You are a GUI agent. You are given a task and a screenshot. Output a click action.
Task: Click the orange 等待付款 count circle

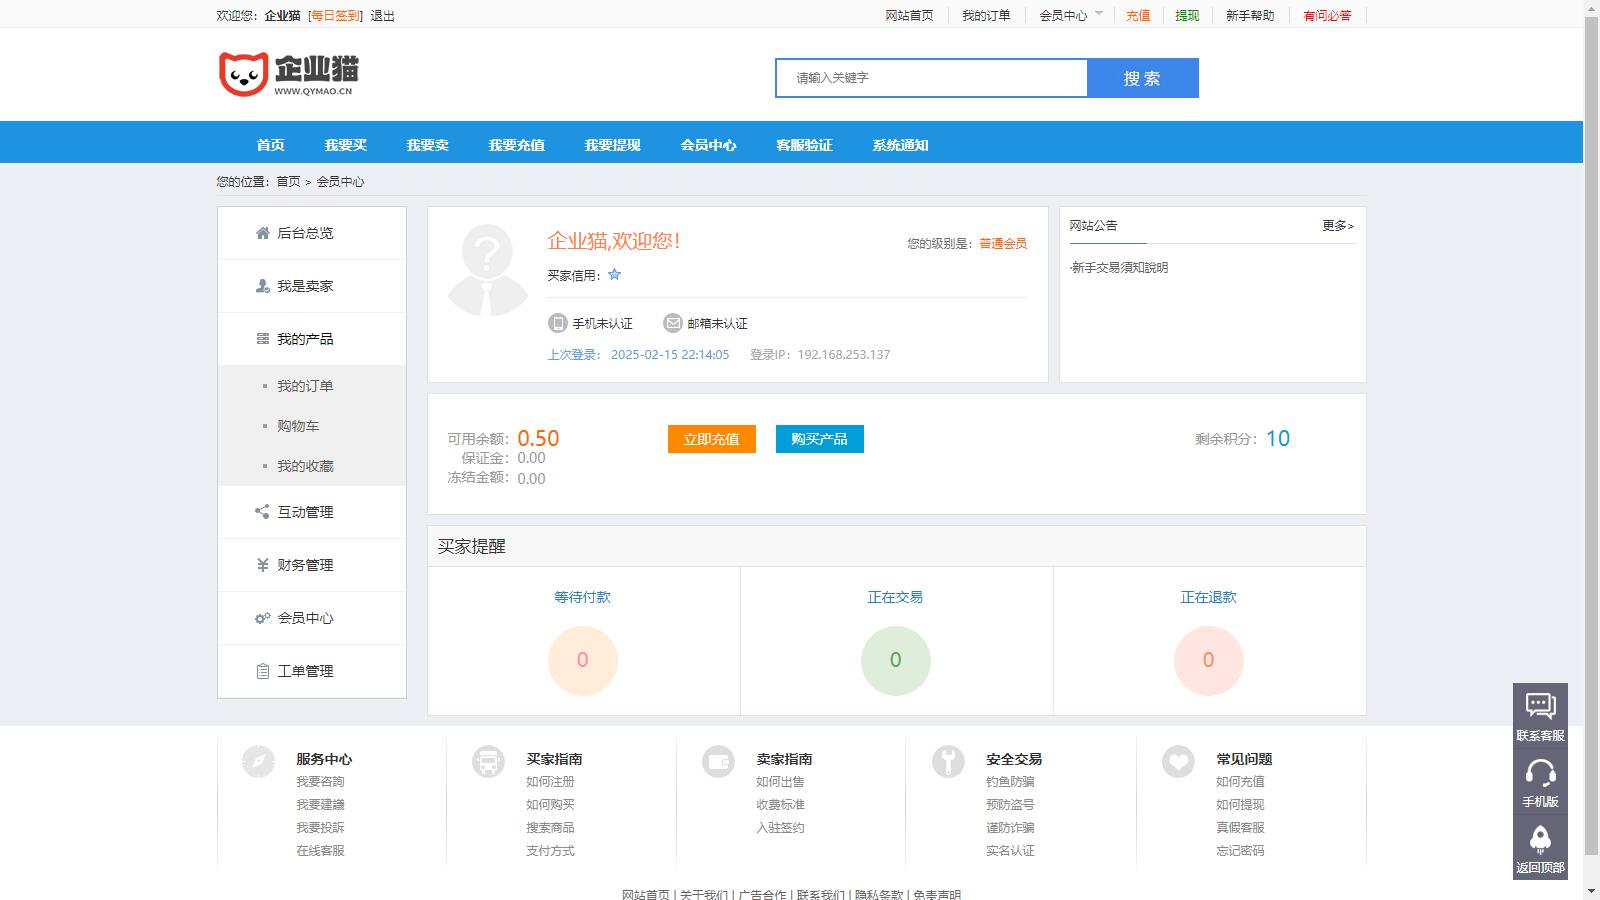pos(582,660)
